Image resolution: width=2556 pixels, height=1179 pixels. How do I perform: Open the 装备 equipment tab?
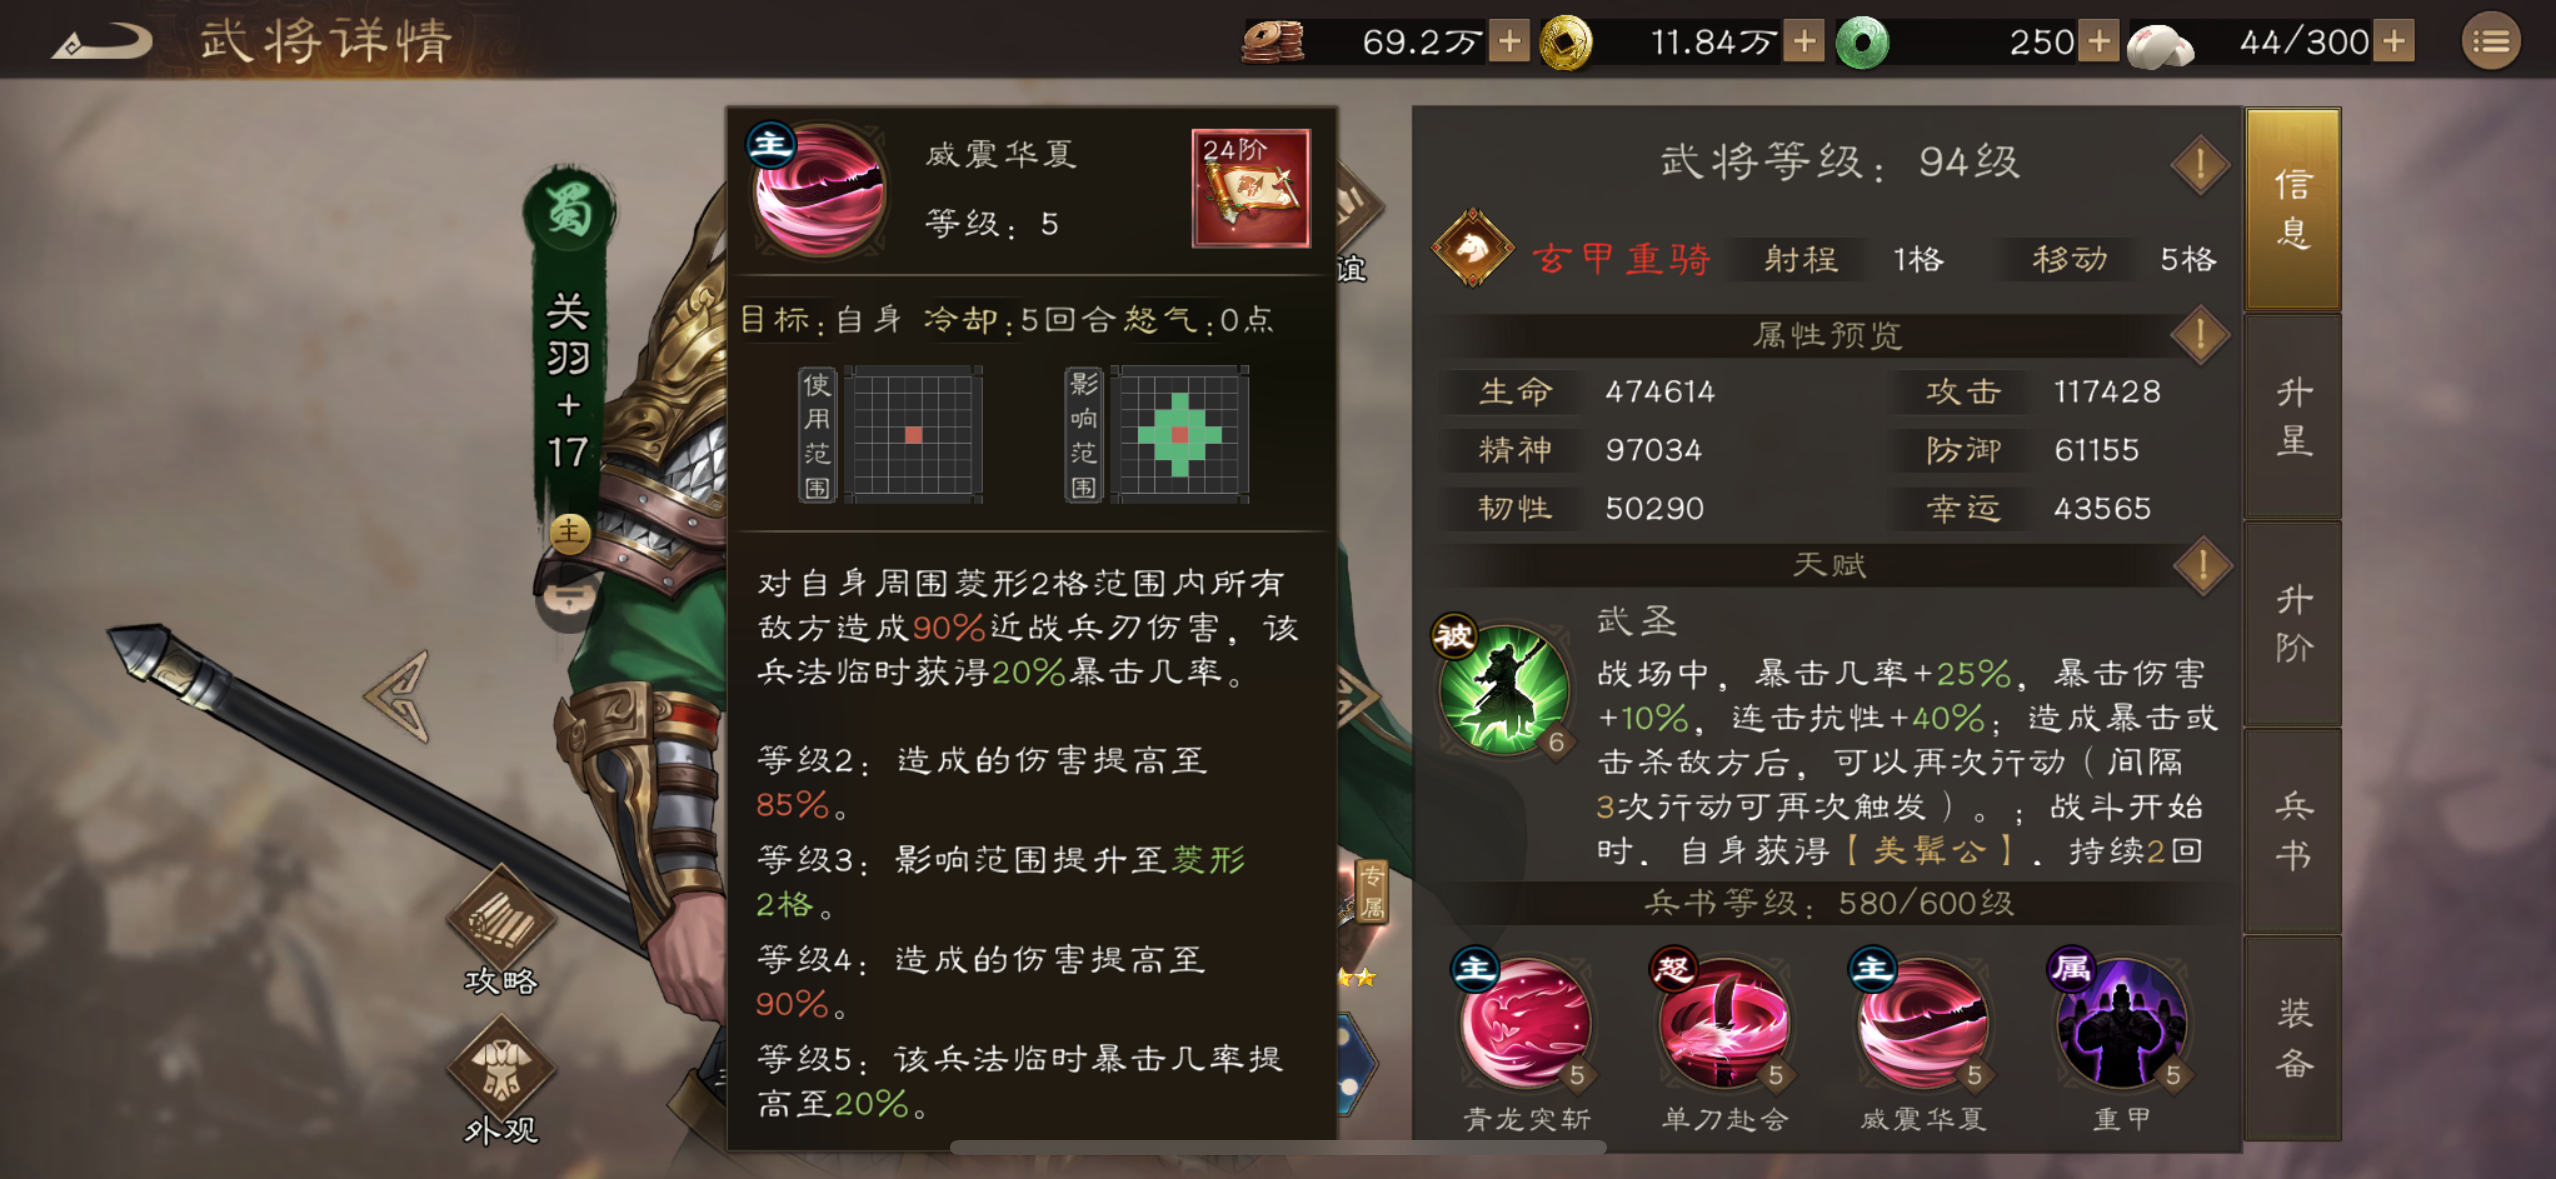coord(2292,1038)
